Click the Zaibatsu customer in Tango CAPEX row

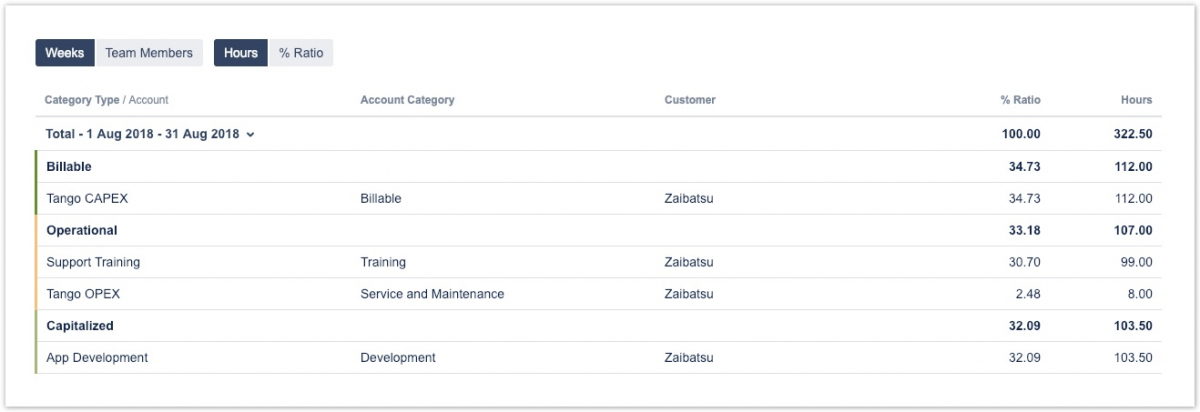pos(688,199)
